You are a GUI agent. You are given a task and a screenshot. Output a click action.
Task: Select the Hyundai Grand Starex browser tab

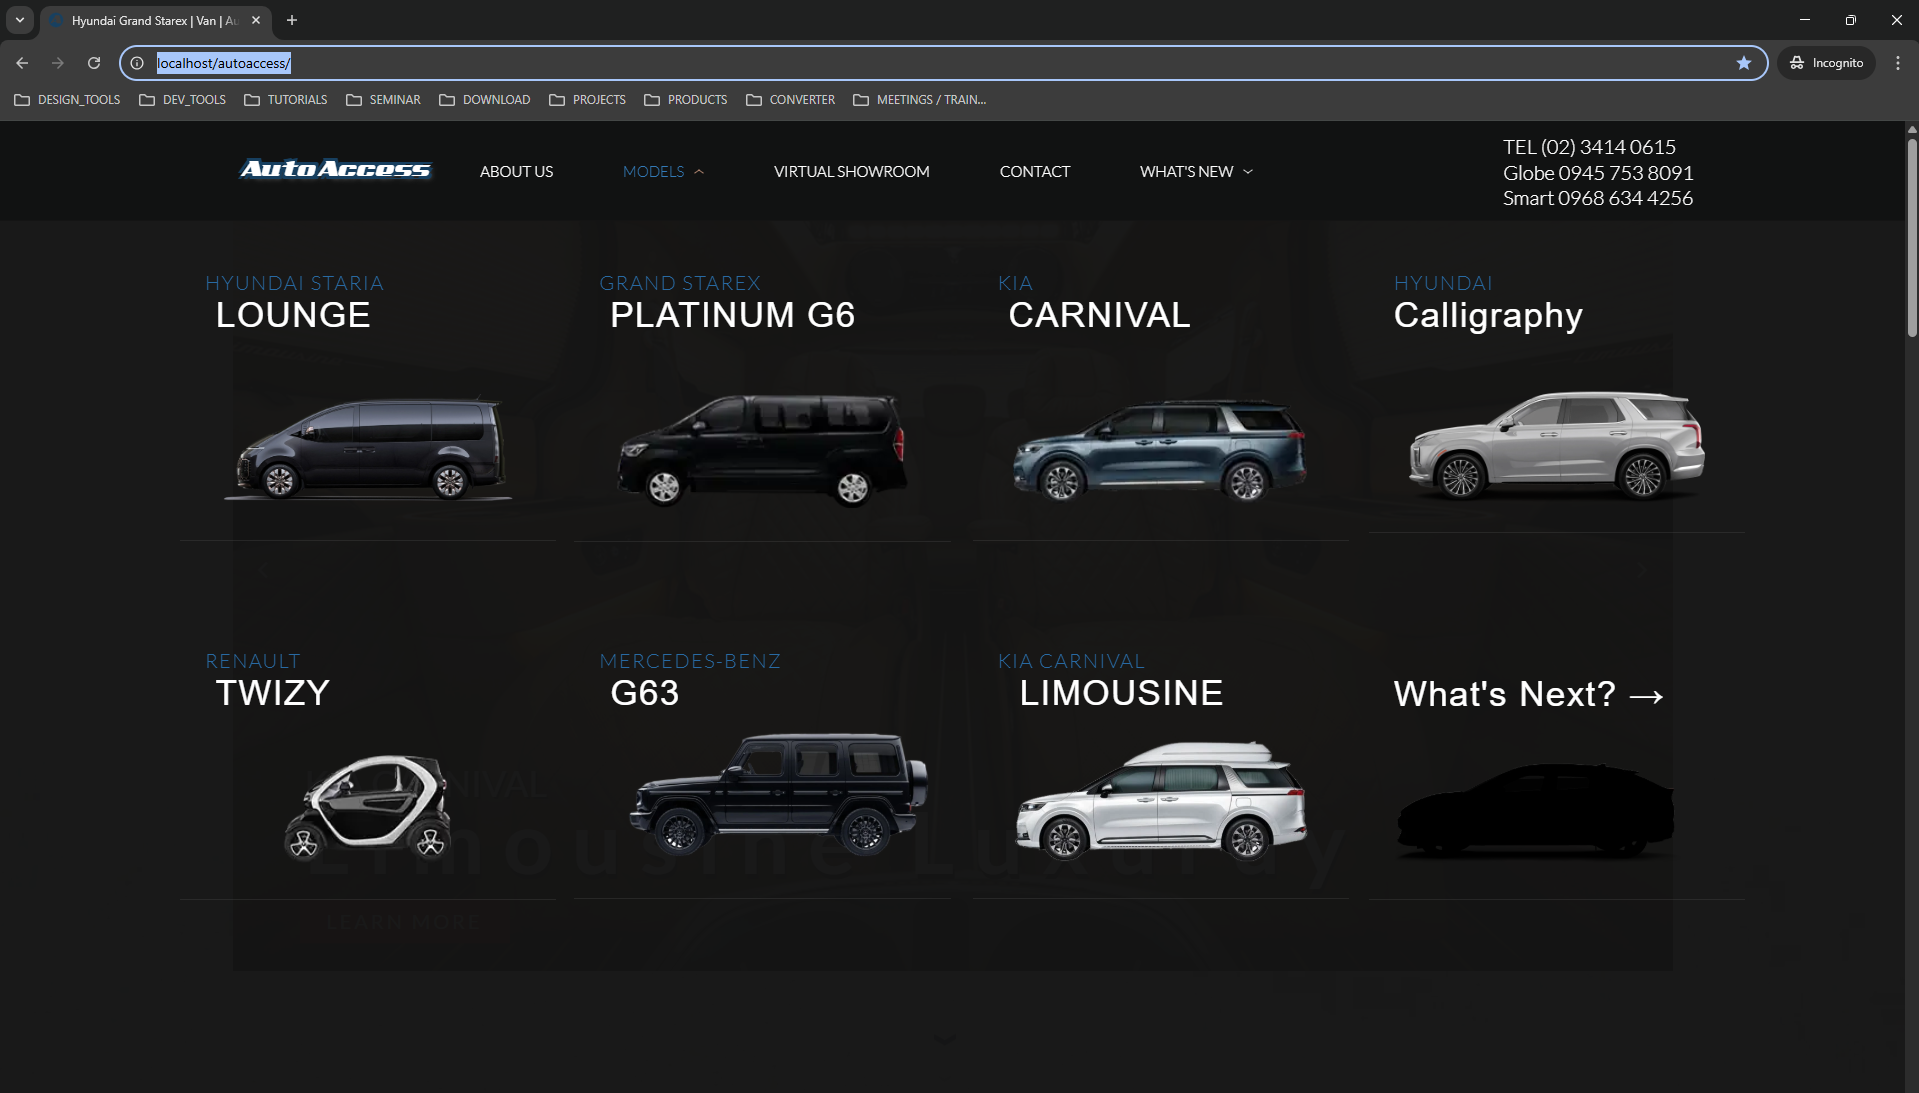(x=155, y=20)
